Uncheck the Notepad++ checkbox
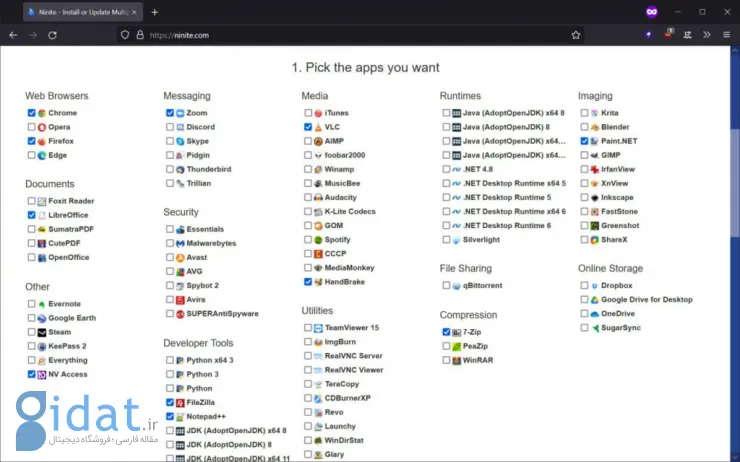Viewport: 740px width, 462px height. pyautogui.click(x=169, y=416)
